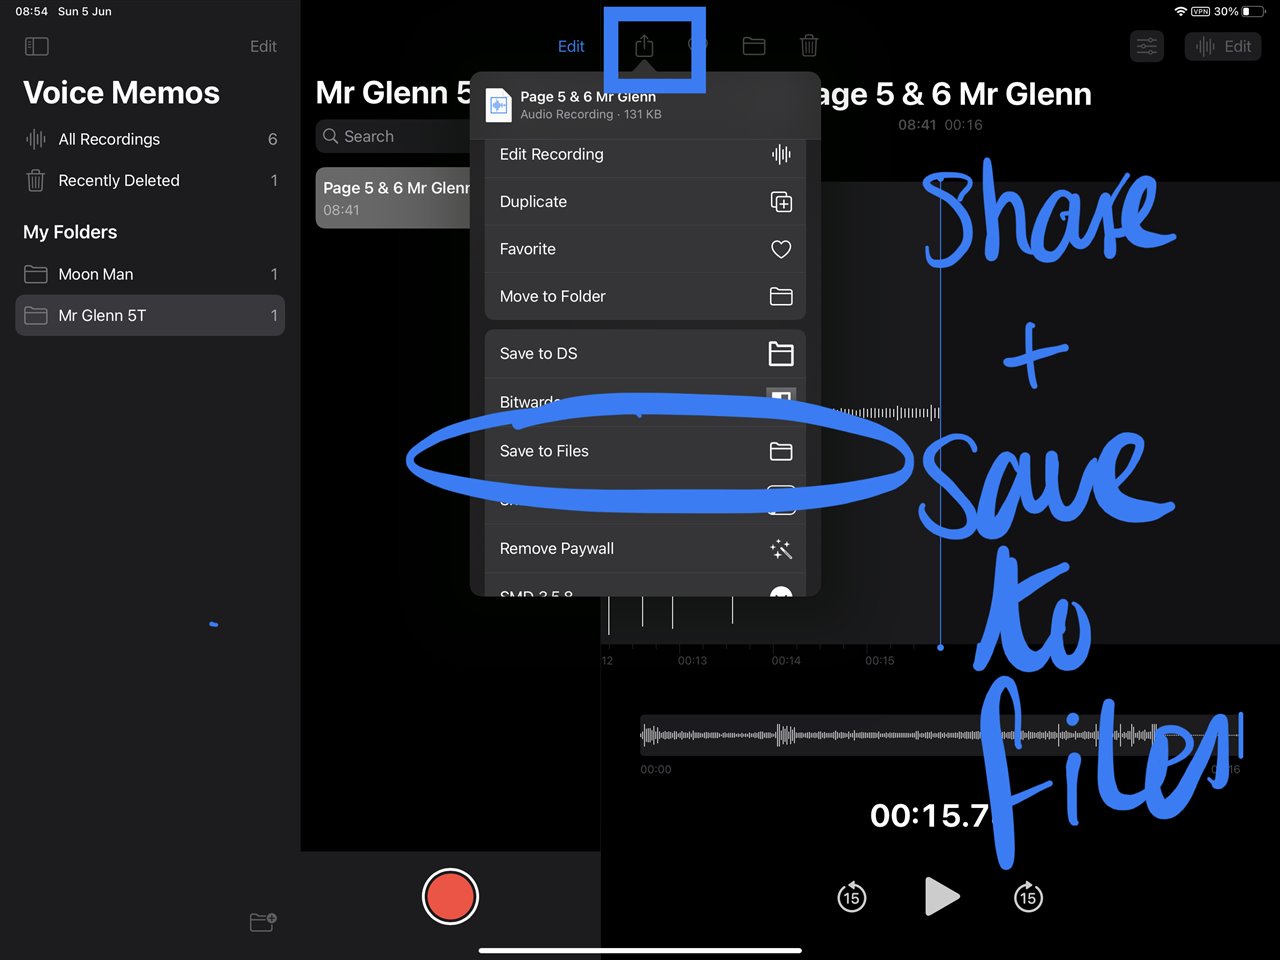Start a new recording with red button
1280x960 pixels.
450,896
